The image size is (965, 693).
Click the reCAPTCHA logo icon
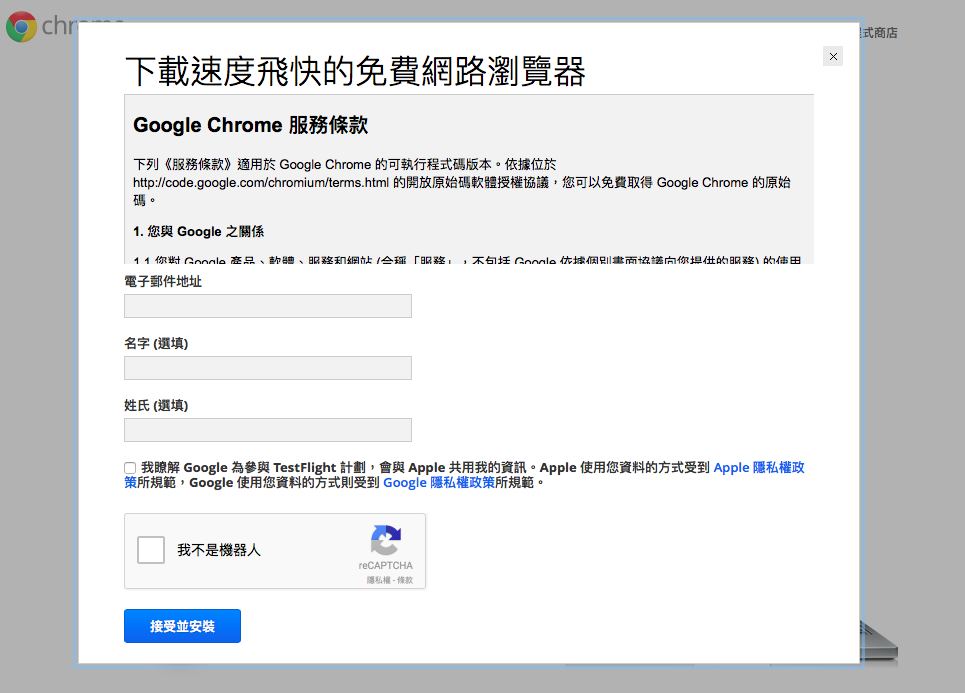[x=386, y=541]
